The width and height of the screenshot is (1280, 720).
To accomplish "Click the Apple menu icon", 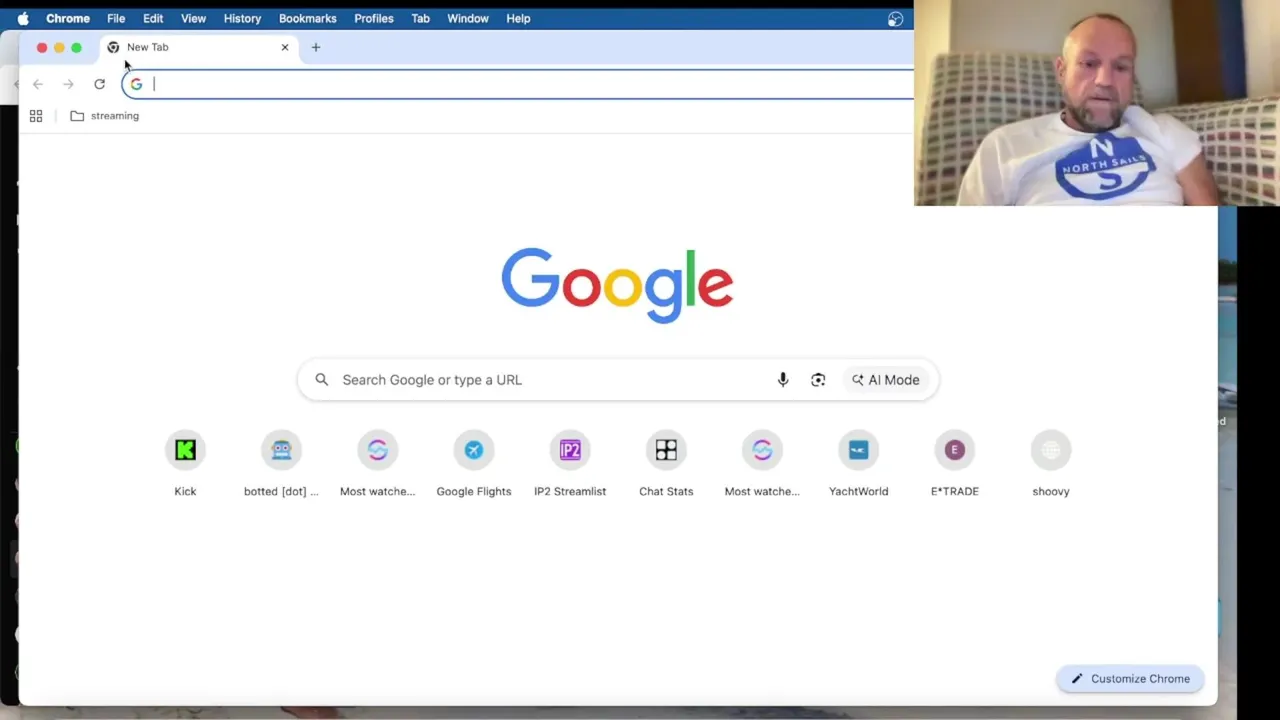I will (x=23, y=18).
